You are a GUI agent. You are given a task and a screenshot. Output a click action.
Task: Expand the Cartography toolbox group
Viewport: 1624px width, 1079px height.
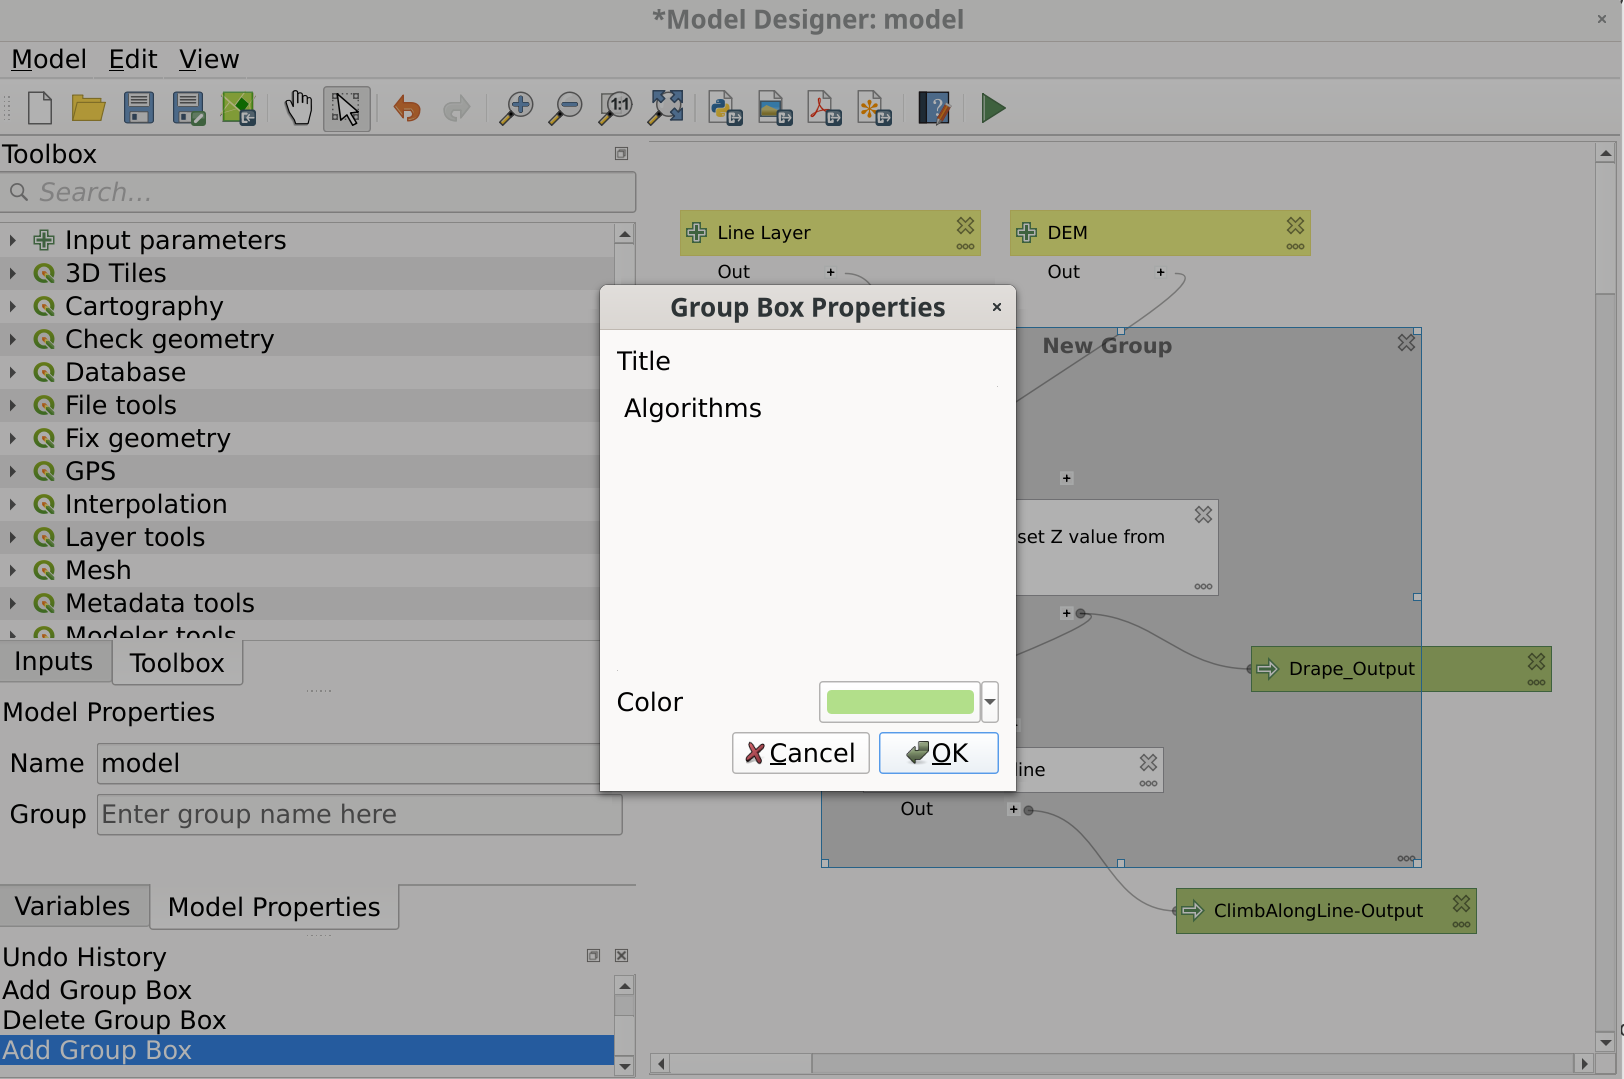(x=12, y=307)
